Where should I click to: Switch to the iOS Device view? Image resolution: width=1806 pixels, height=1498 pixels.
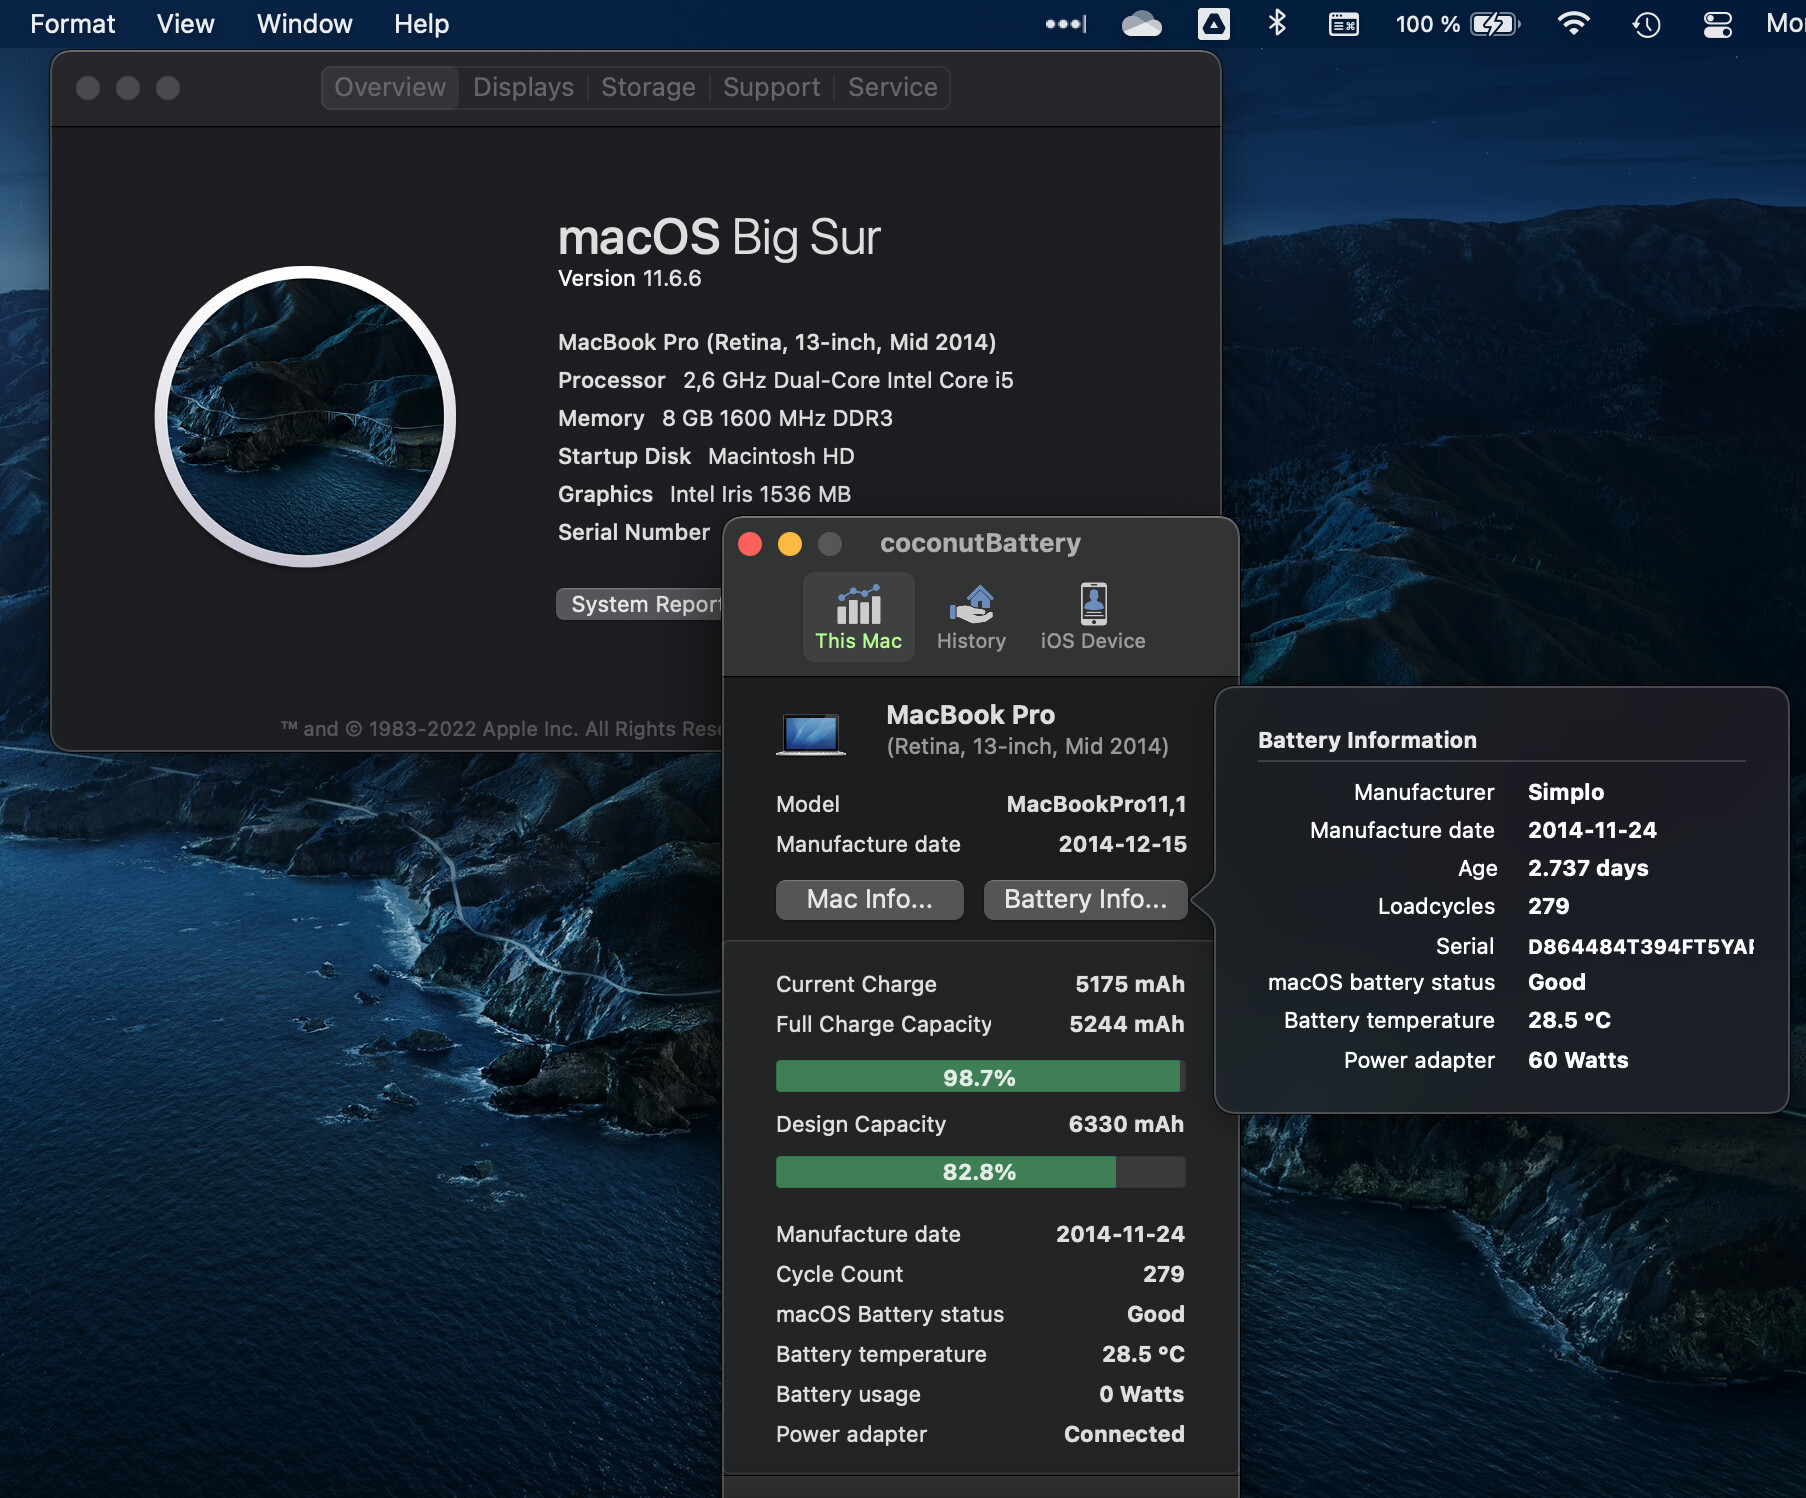[x=1092, y=617]
